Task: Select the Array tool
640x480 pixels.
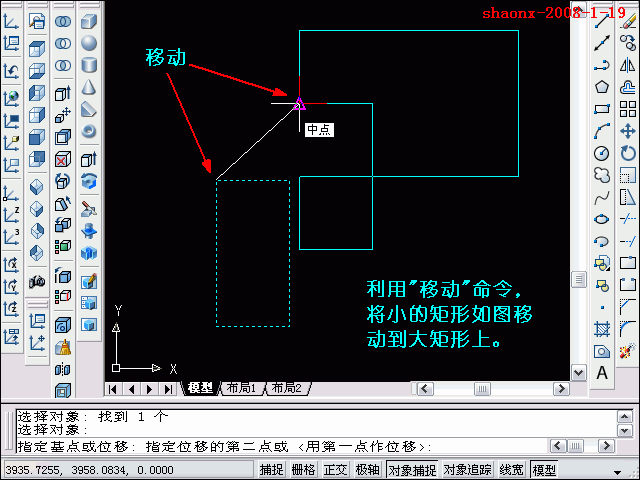Action: click(x=628, y=109)
